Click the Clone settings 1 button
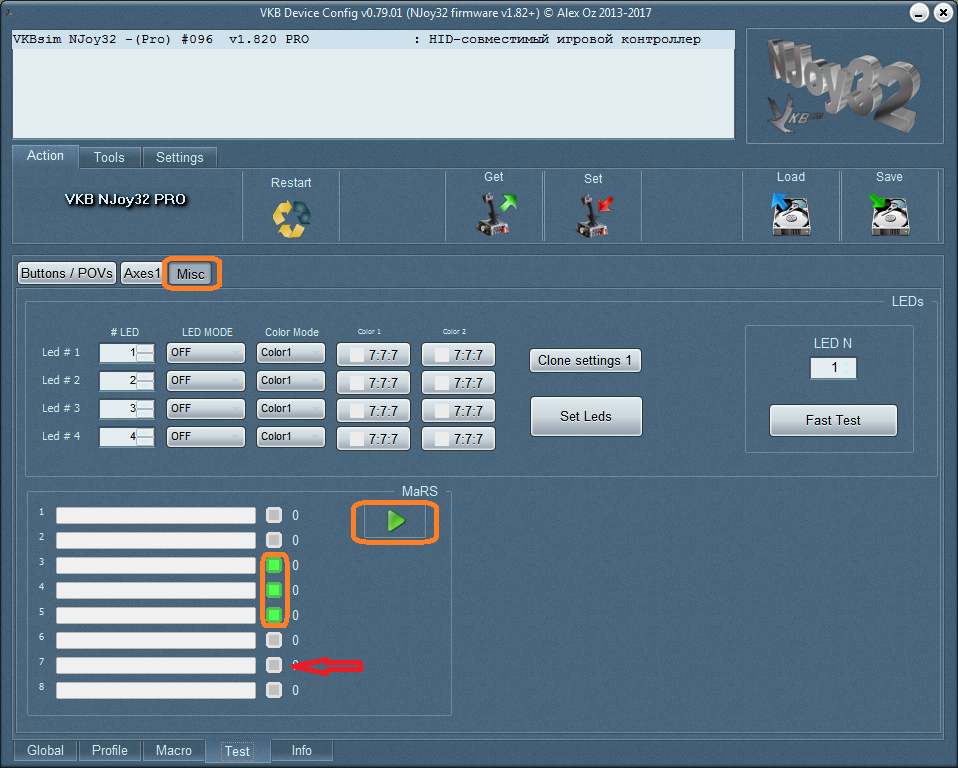958x768 pixels. 584,361
